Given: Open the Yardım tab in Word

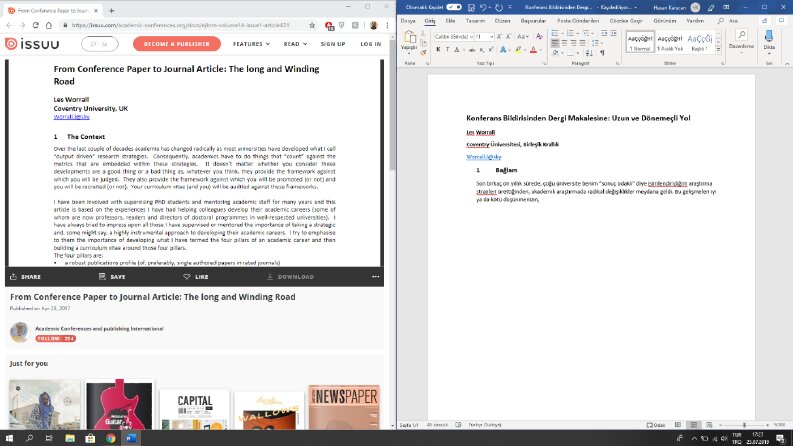Looking at the screenshot, I should [x=695, y=21].
